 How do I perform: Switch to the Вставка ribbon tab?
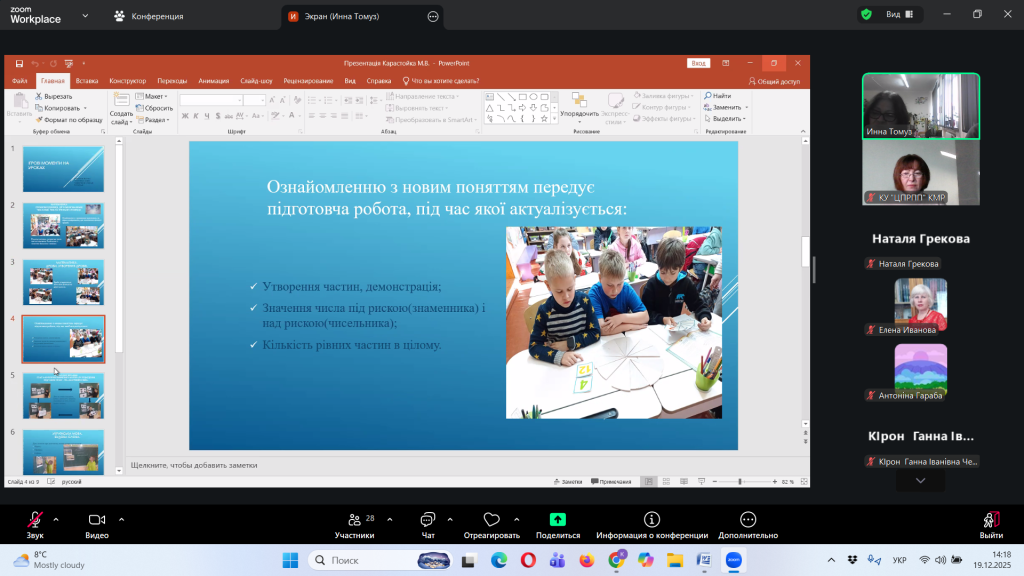(87, 81)
